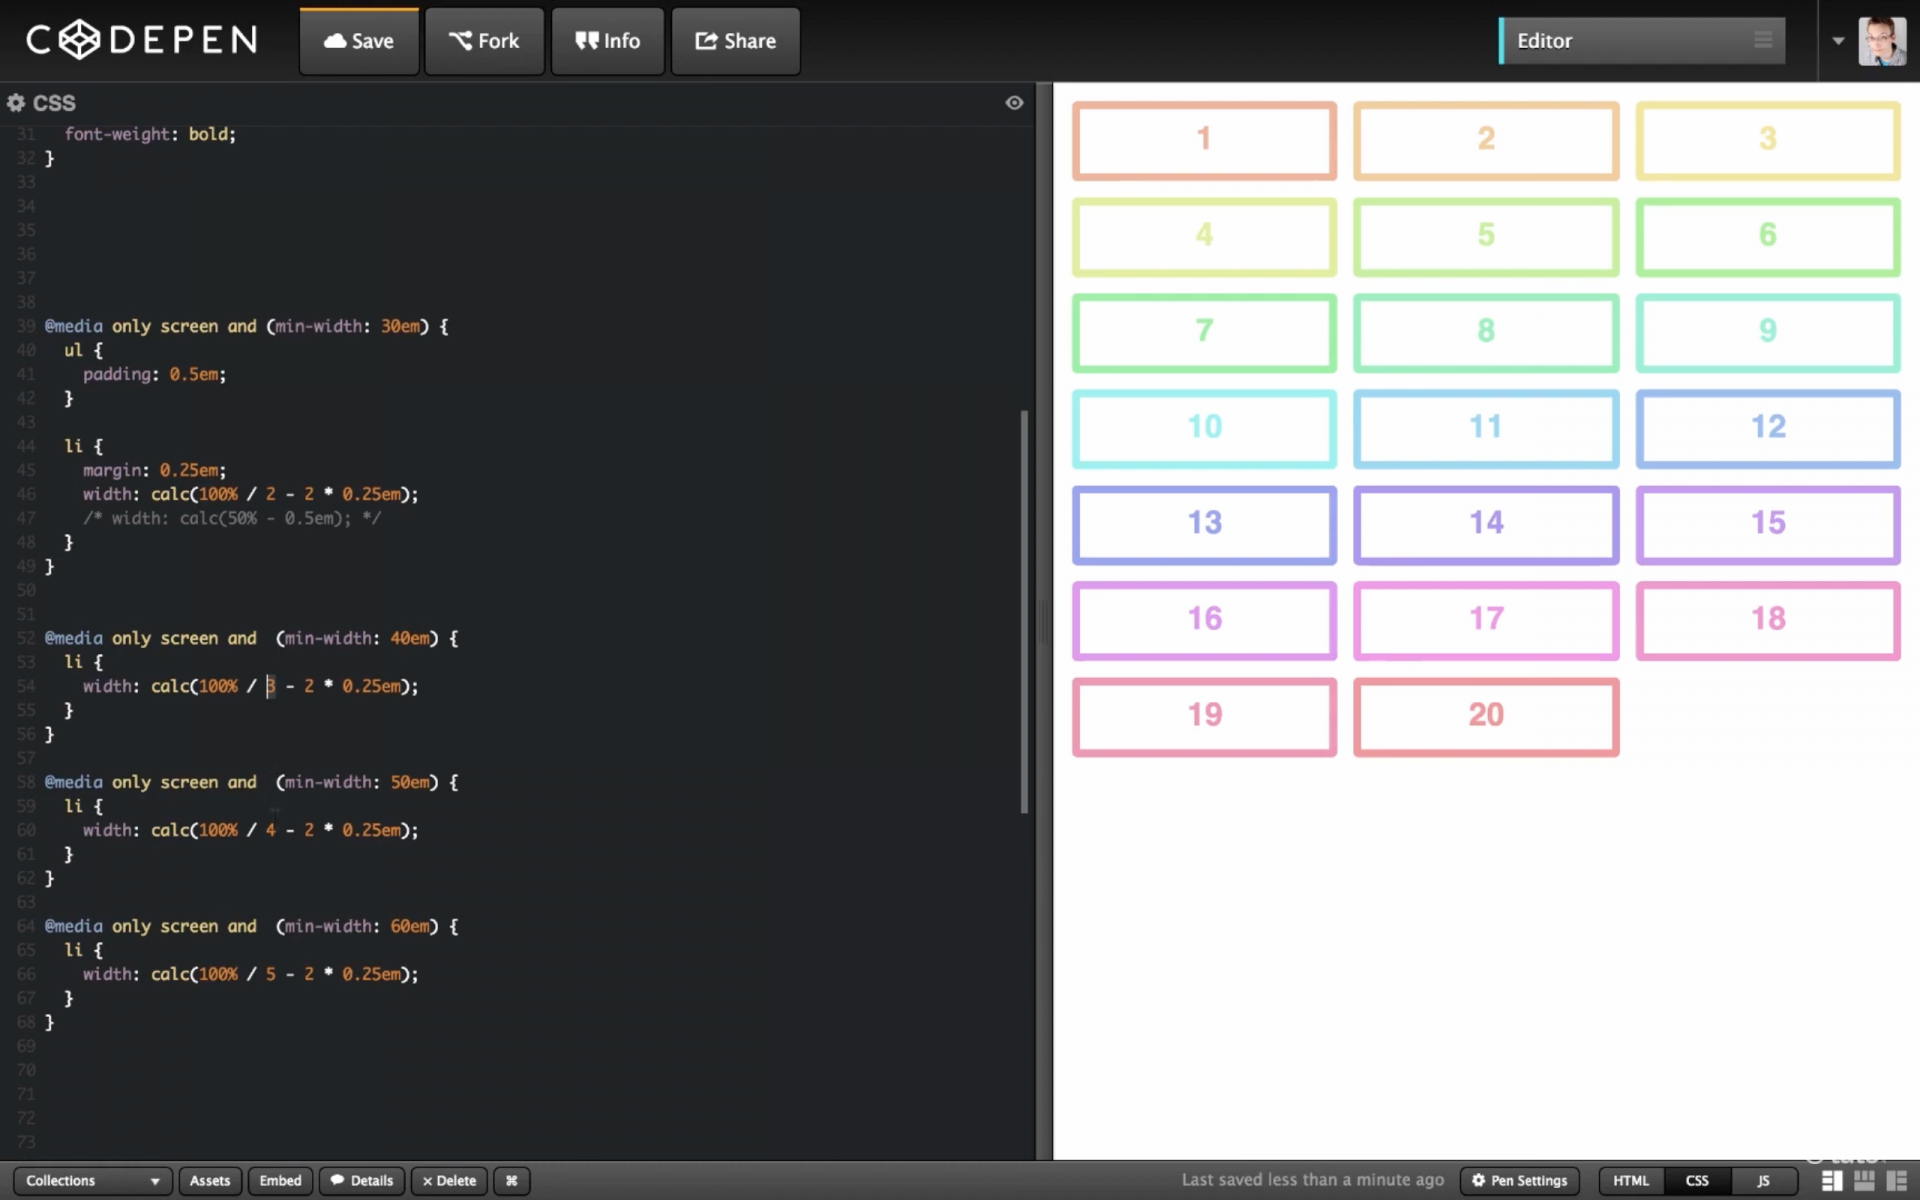1920x1200 pixels.
Task: Save the pen using the cloud Save icon
Action: click(358, 41)
